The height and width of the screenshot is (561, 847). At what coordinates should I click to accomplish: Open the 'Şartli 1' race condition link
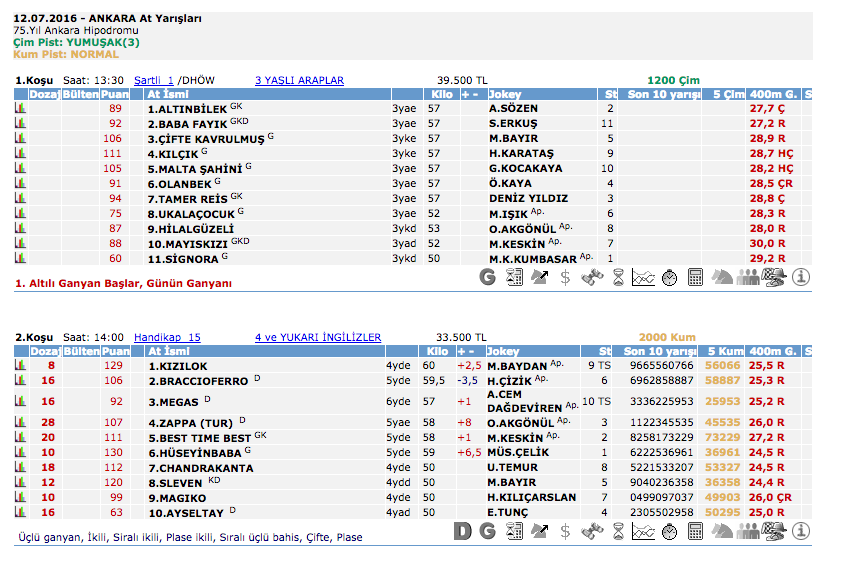(x=153, y=80)
